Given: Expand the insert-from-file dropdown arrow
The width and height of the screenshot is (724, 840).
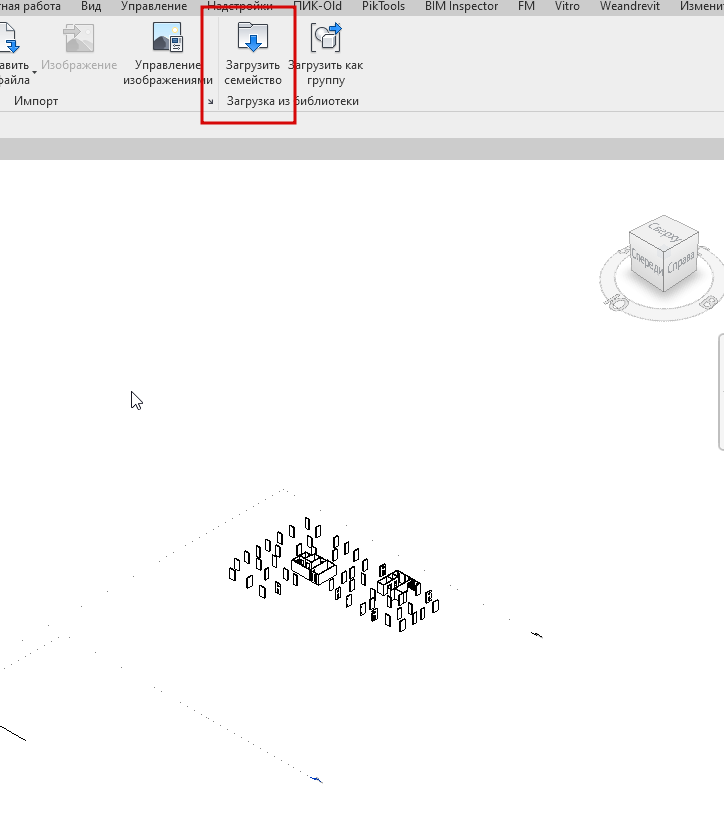Looking at the screenshot, I should click(34, 72).
